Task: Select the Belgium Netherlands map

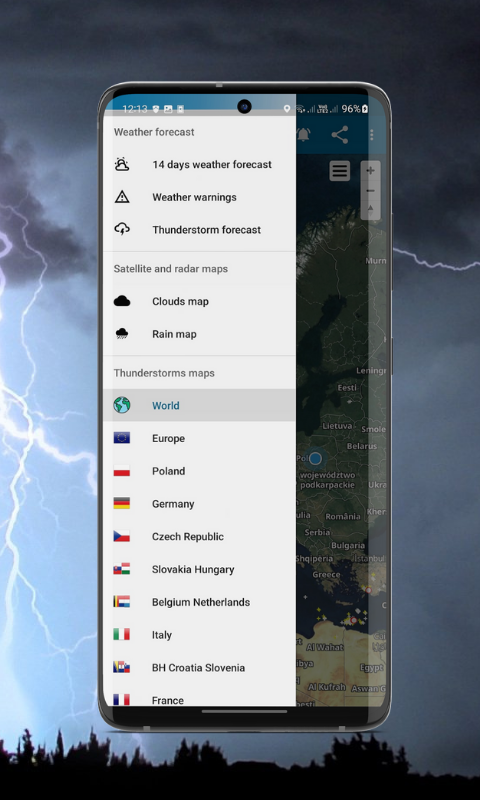Action: click(199, 602)
